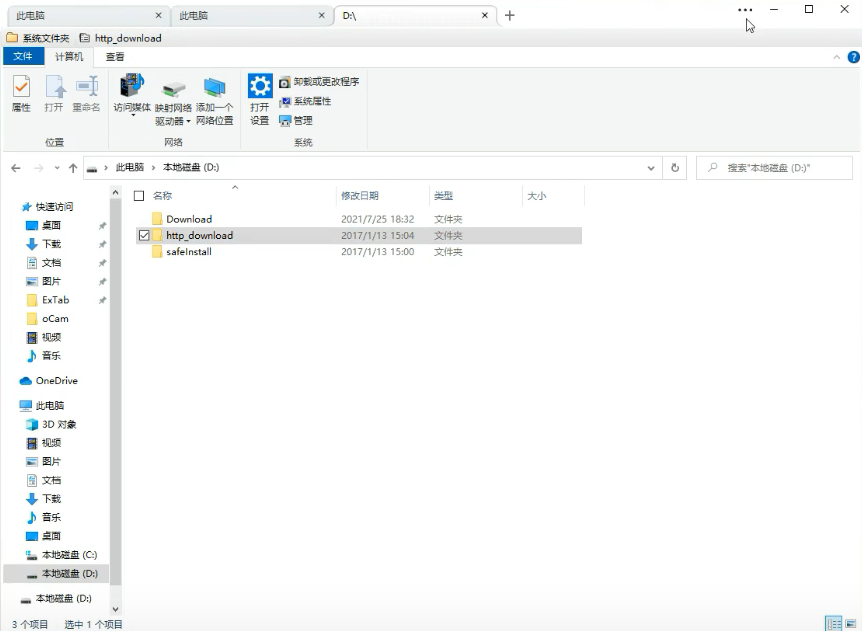Viewport: 862px width, 631px height.
Task: Switch to large icons view in status bar
Action: pyautogui.click(x=850, y=624)
